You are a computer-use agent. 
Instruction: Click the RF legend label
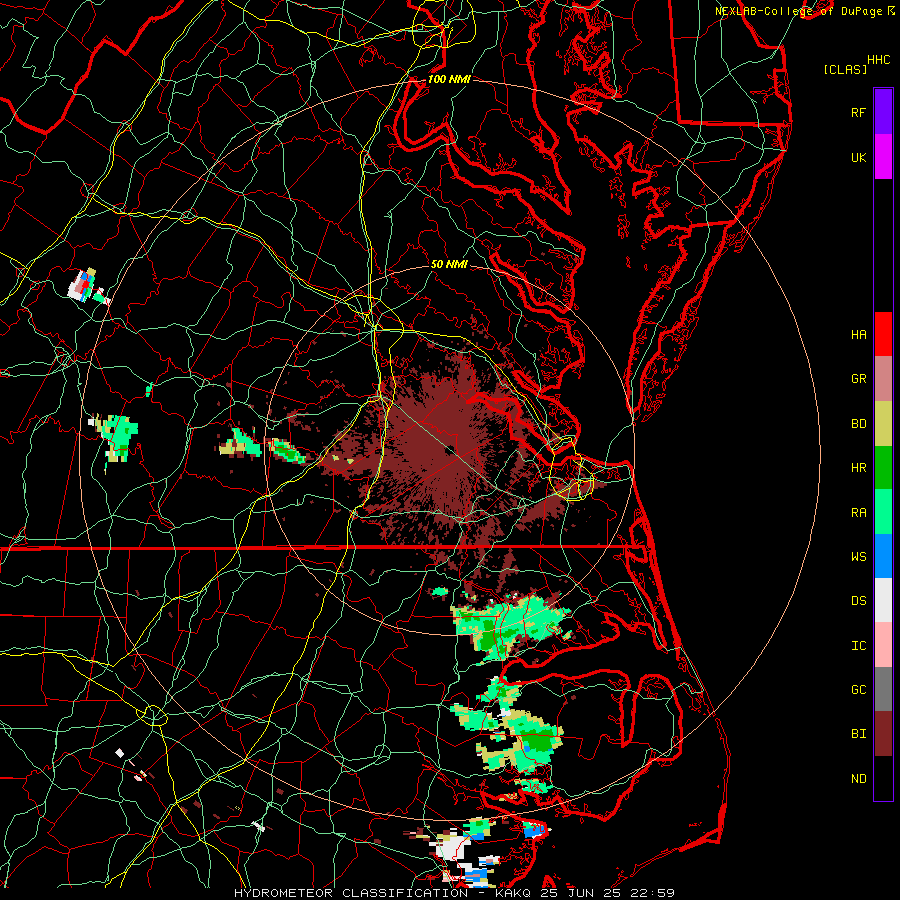tap(858, 112)
